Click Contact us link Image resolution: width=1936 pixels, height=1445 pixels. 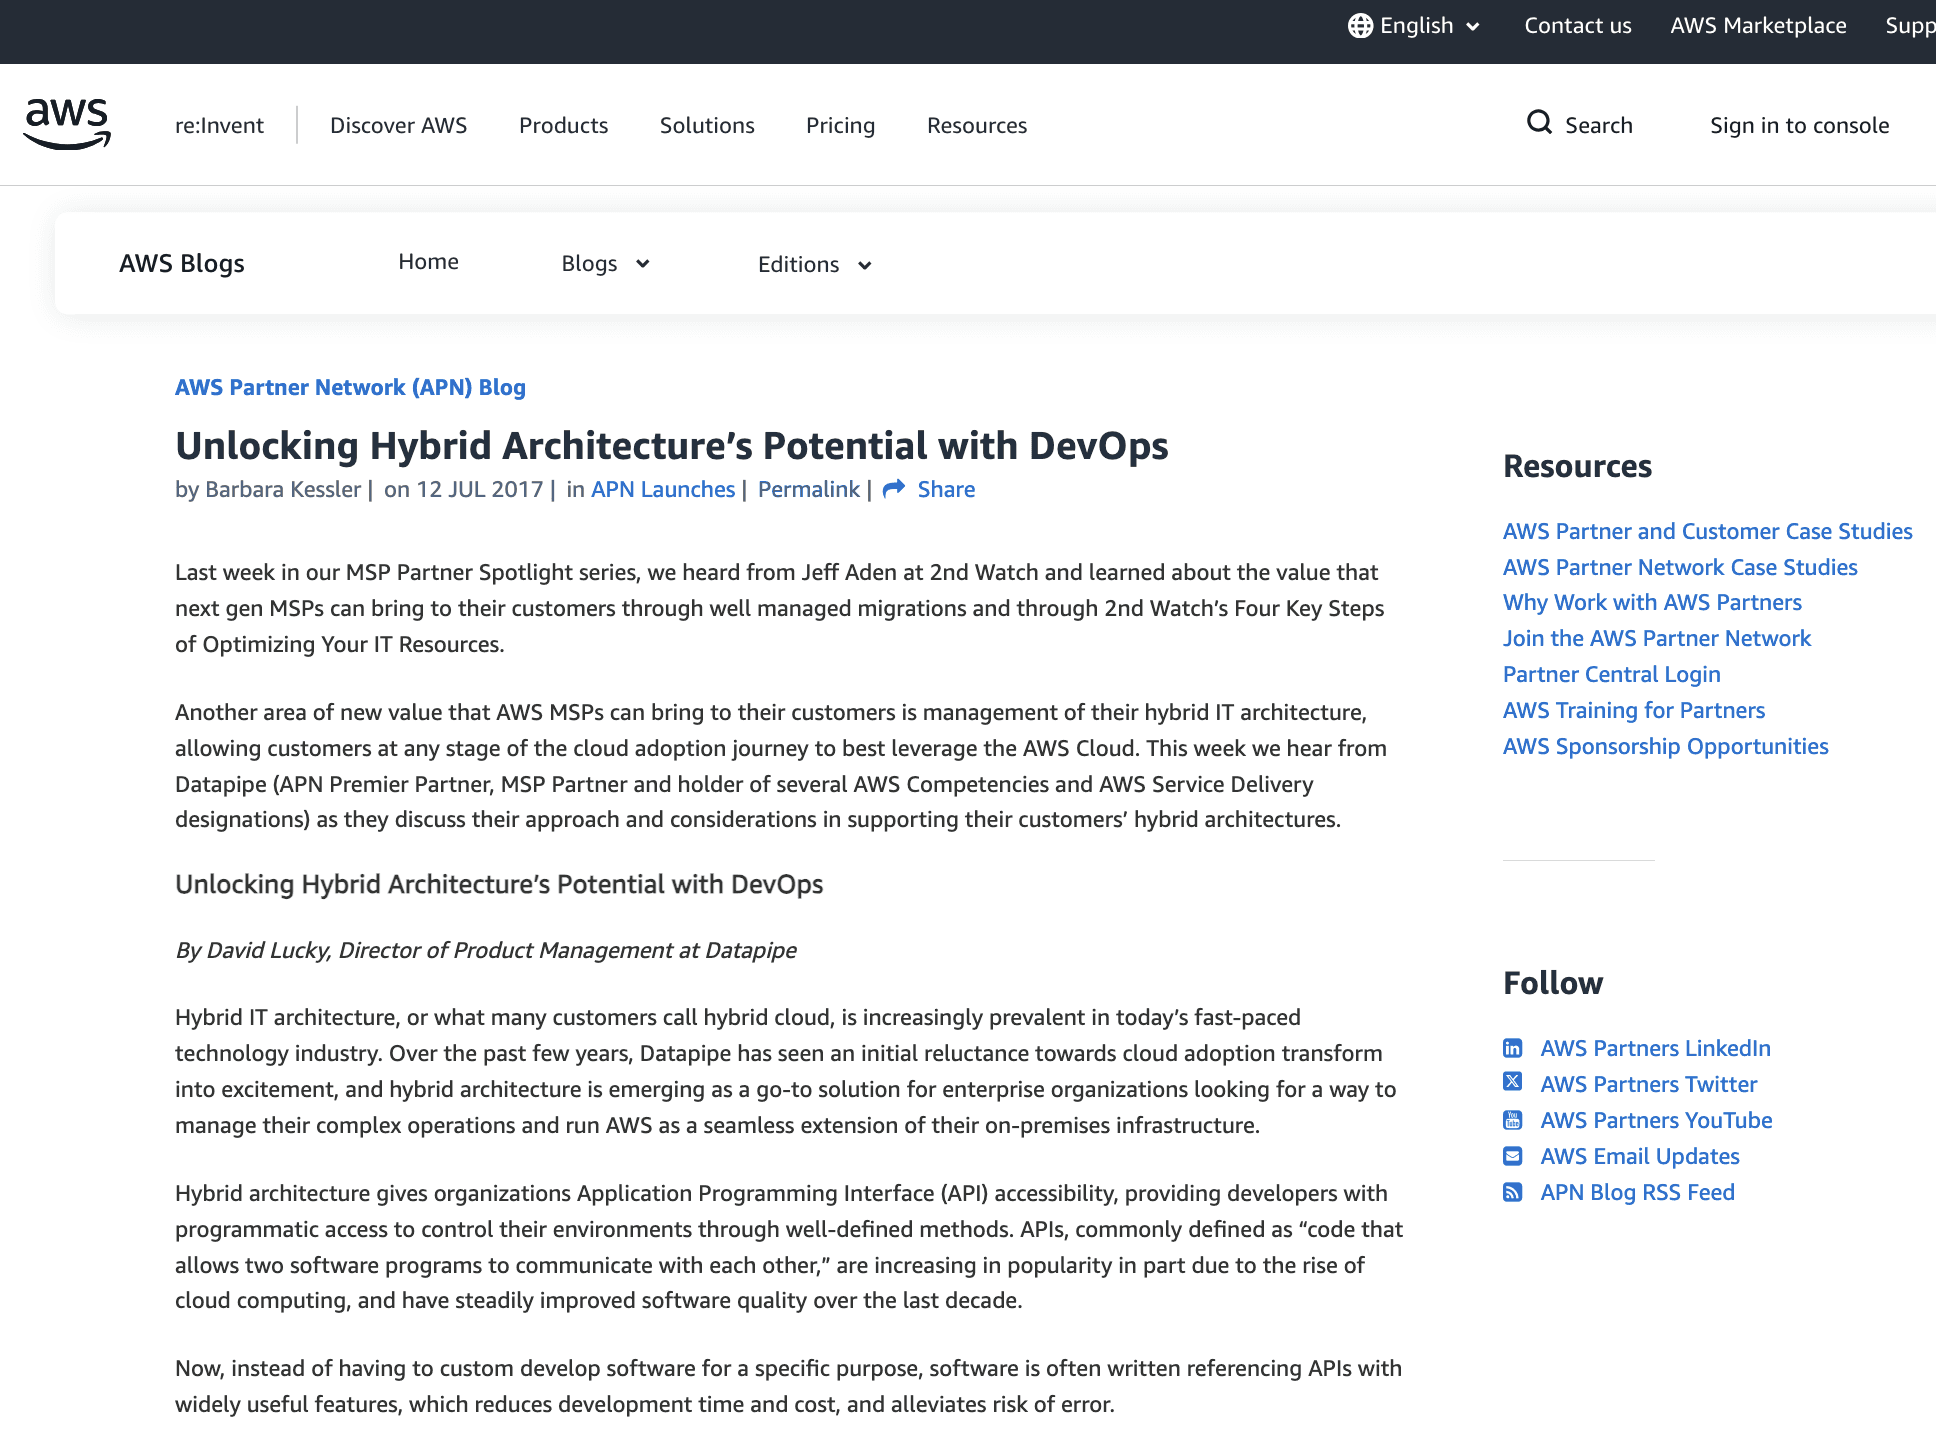1578,26
